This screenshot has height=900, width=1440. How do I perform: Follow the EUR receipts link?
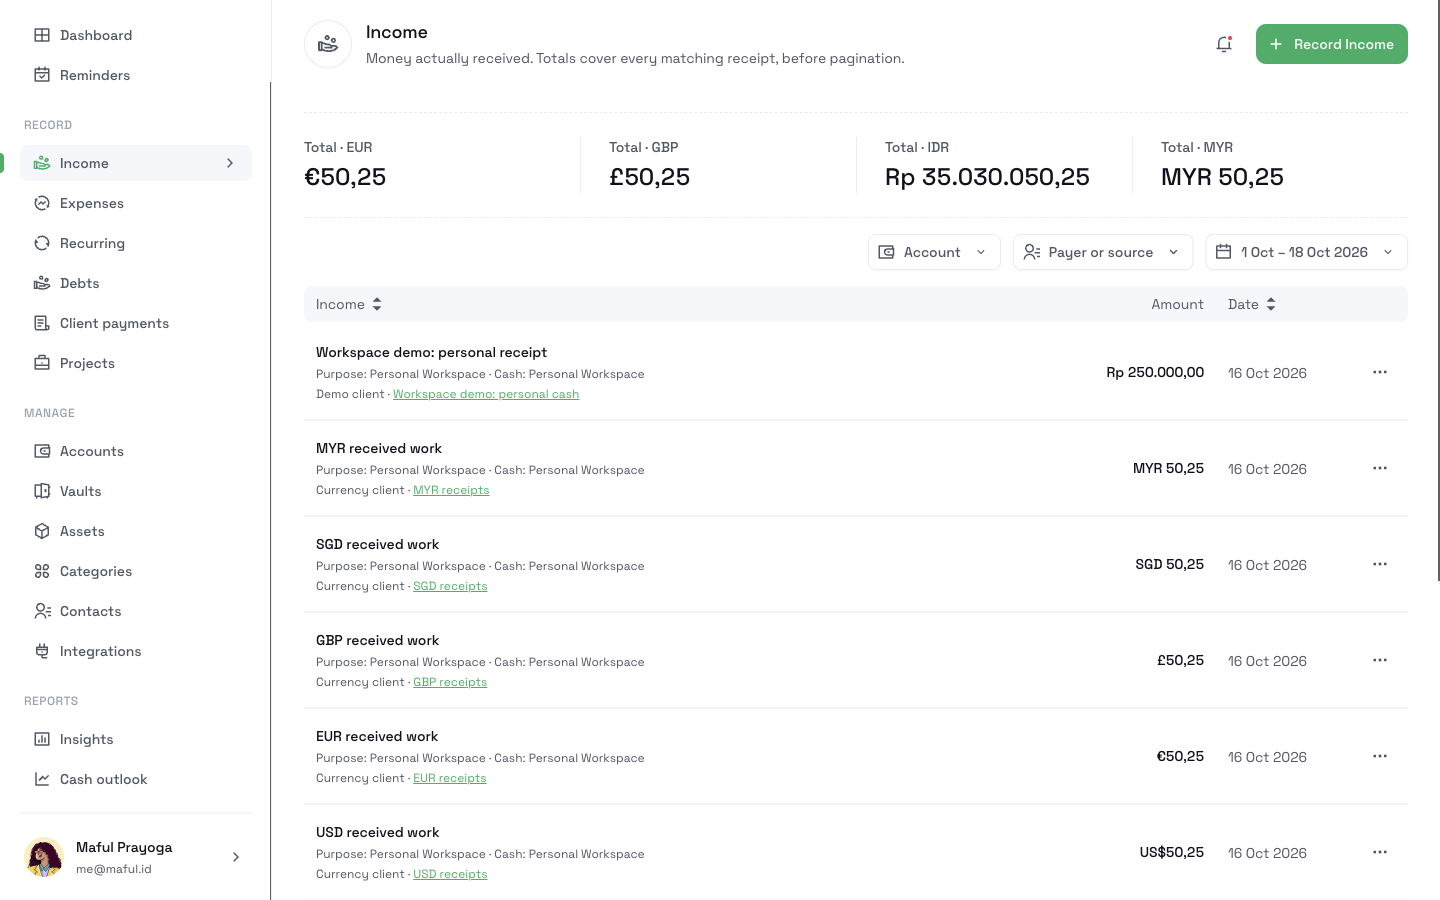click(x=450, y=778)
